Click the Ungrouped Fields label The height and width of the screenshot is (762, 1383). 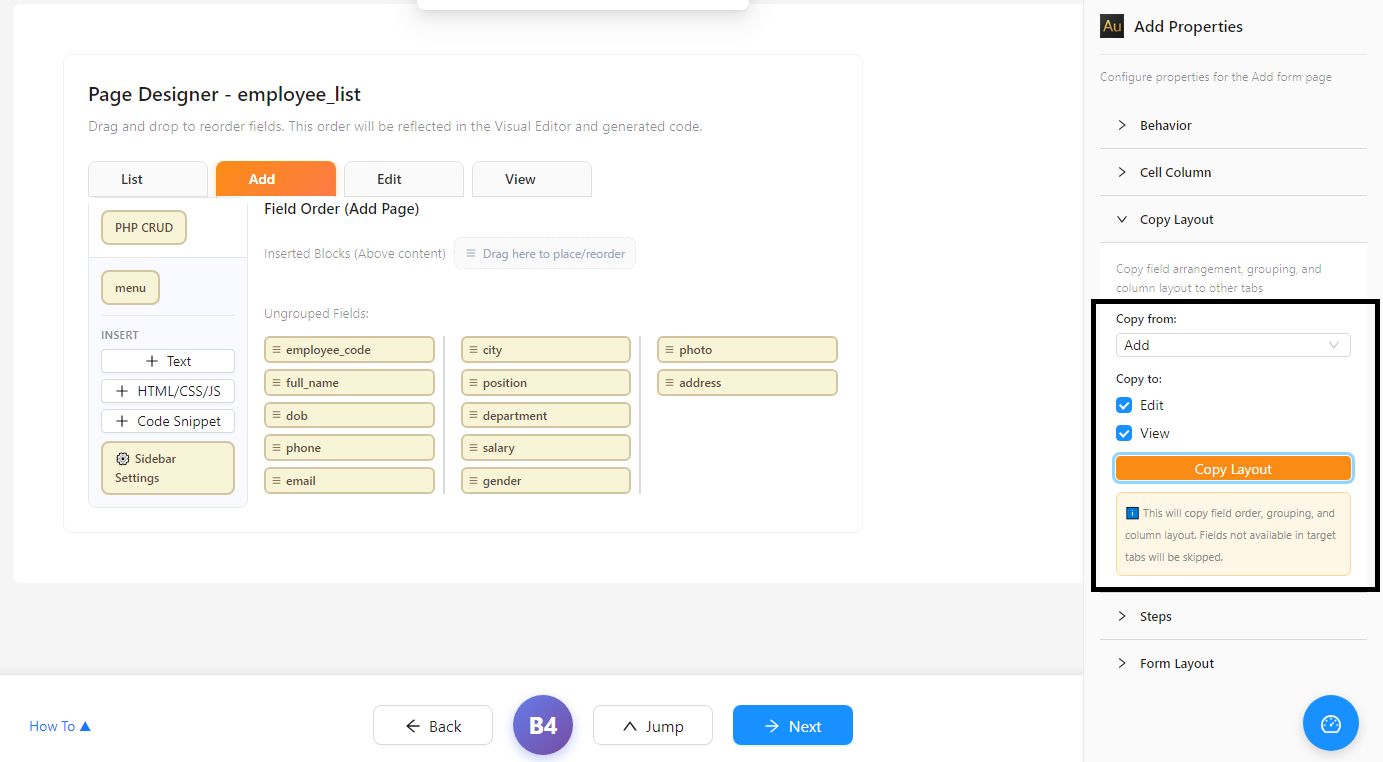coord(317,313)
